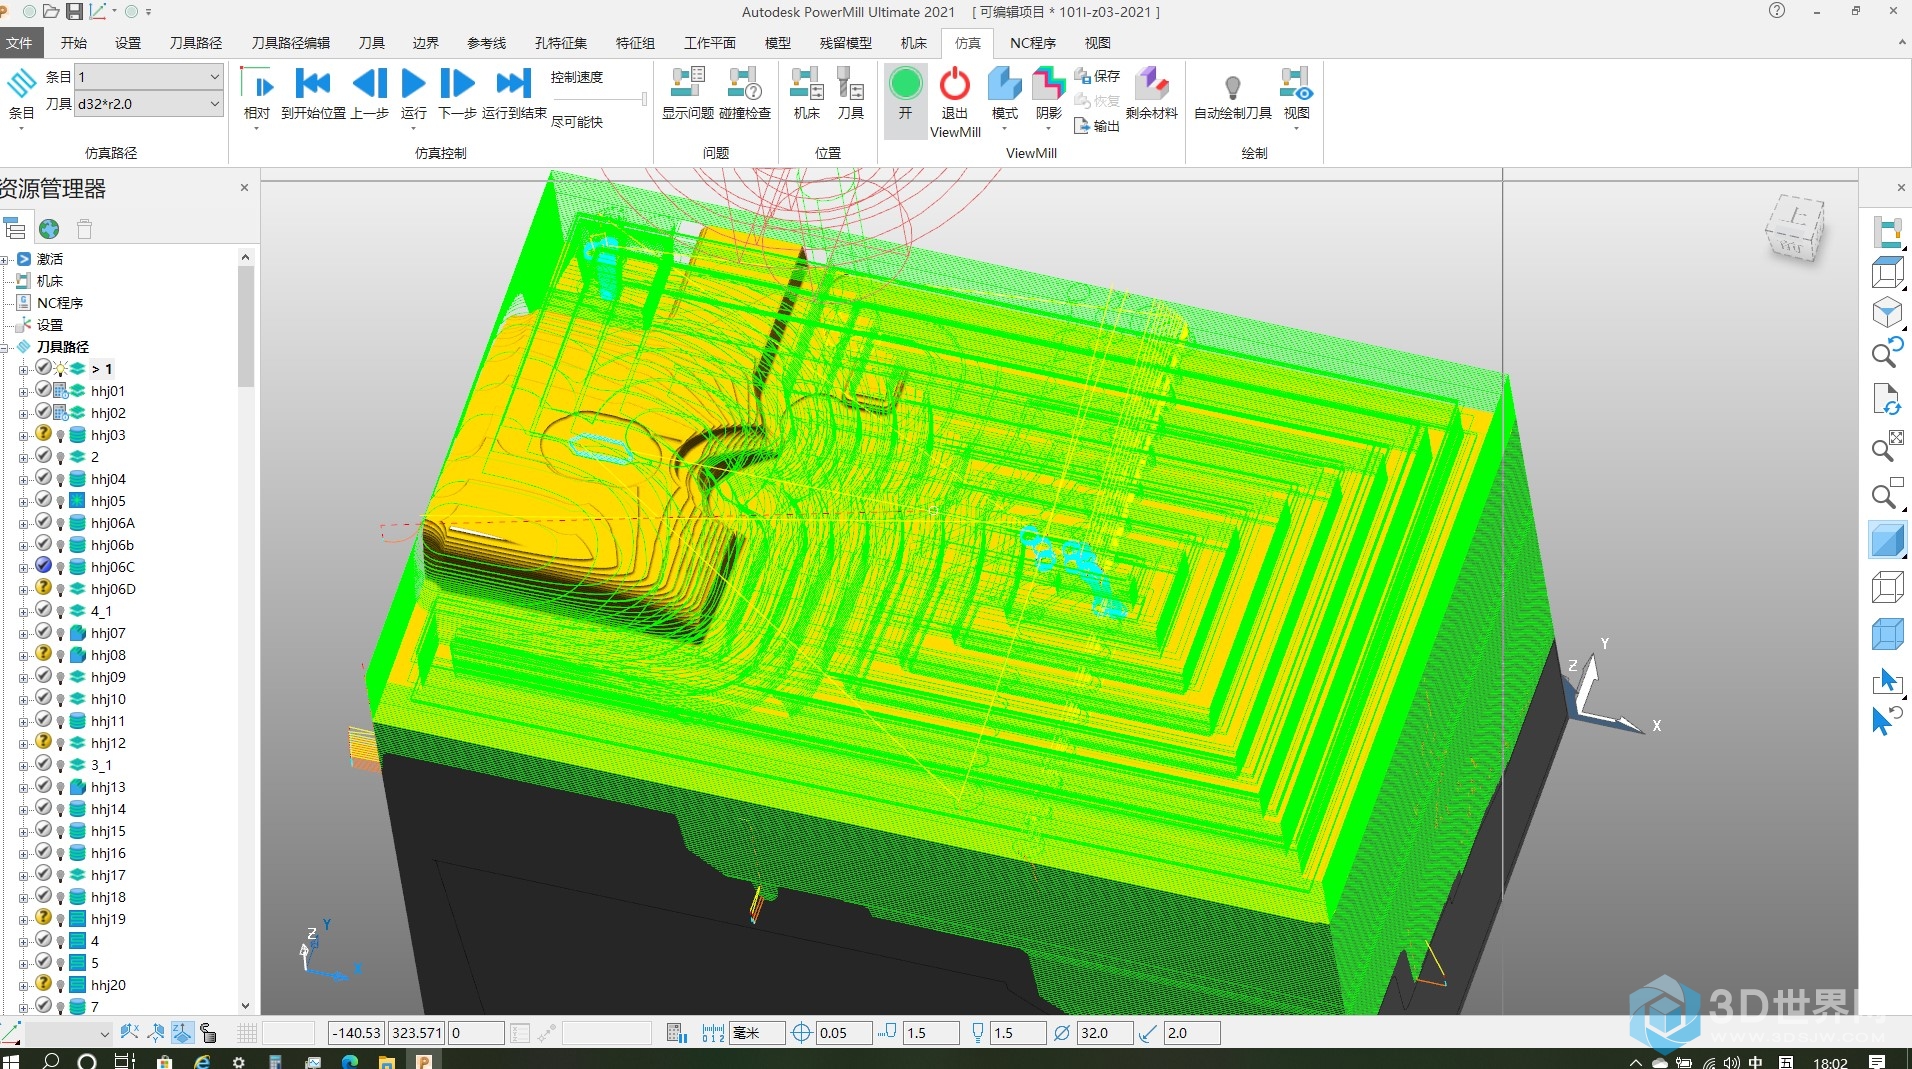Adjust the Control Speed (控制速度) slider
Viewport: 1912px width, 1069px height.
pos(644,99)
